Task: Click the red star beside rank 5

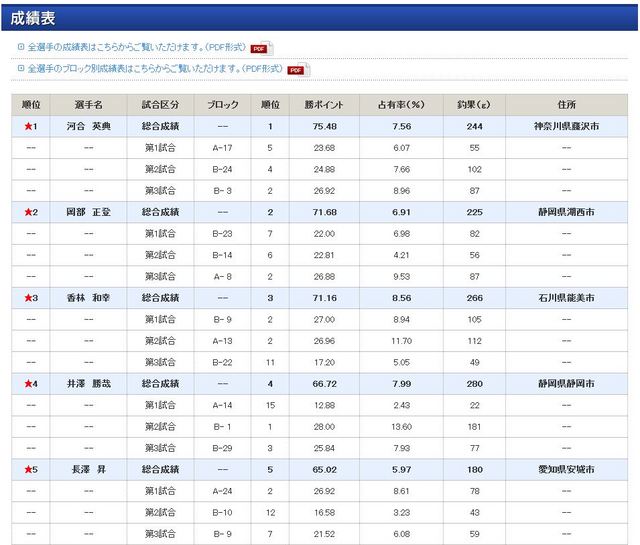Action: pyautogui.click(x=27, y=470)
